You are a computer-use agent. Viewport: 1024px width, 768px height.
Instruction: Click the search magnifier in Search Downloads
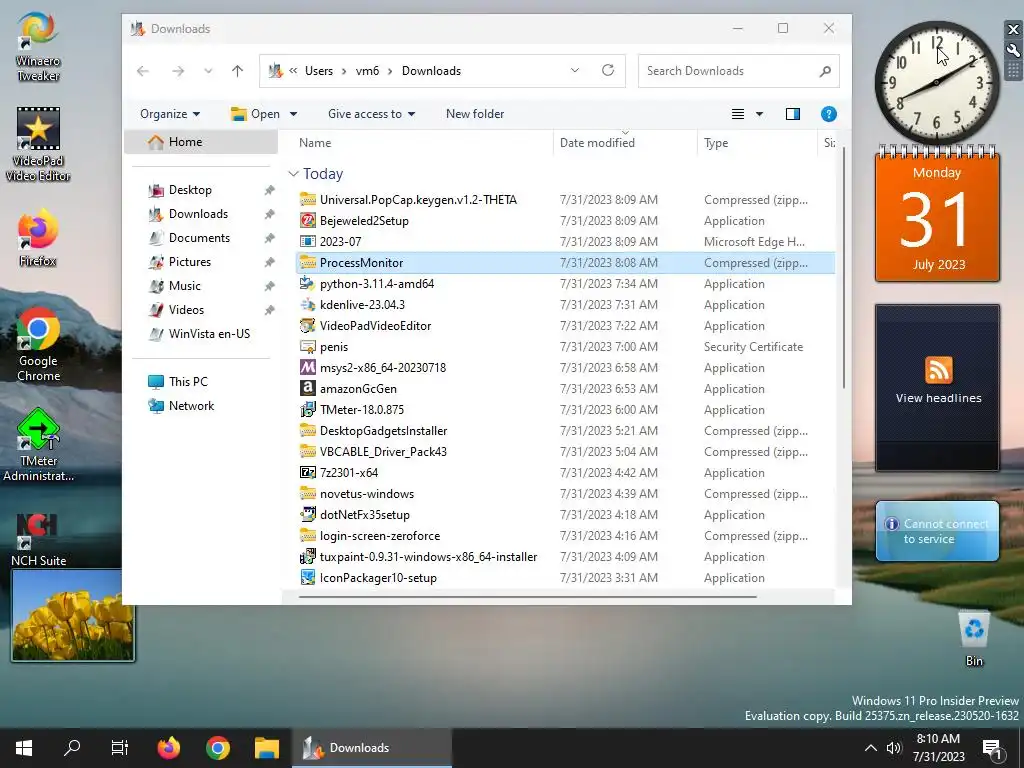click(x=825, y=71)
